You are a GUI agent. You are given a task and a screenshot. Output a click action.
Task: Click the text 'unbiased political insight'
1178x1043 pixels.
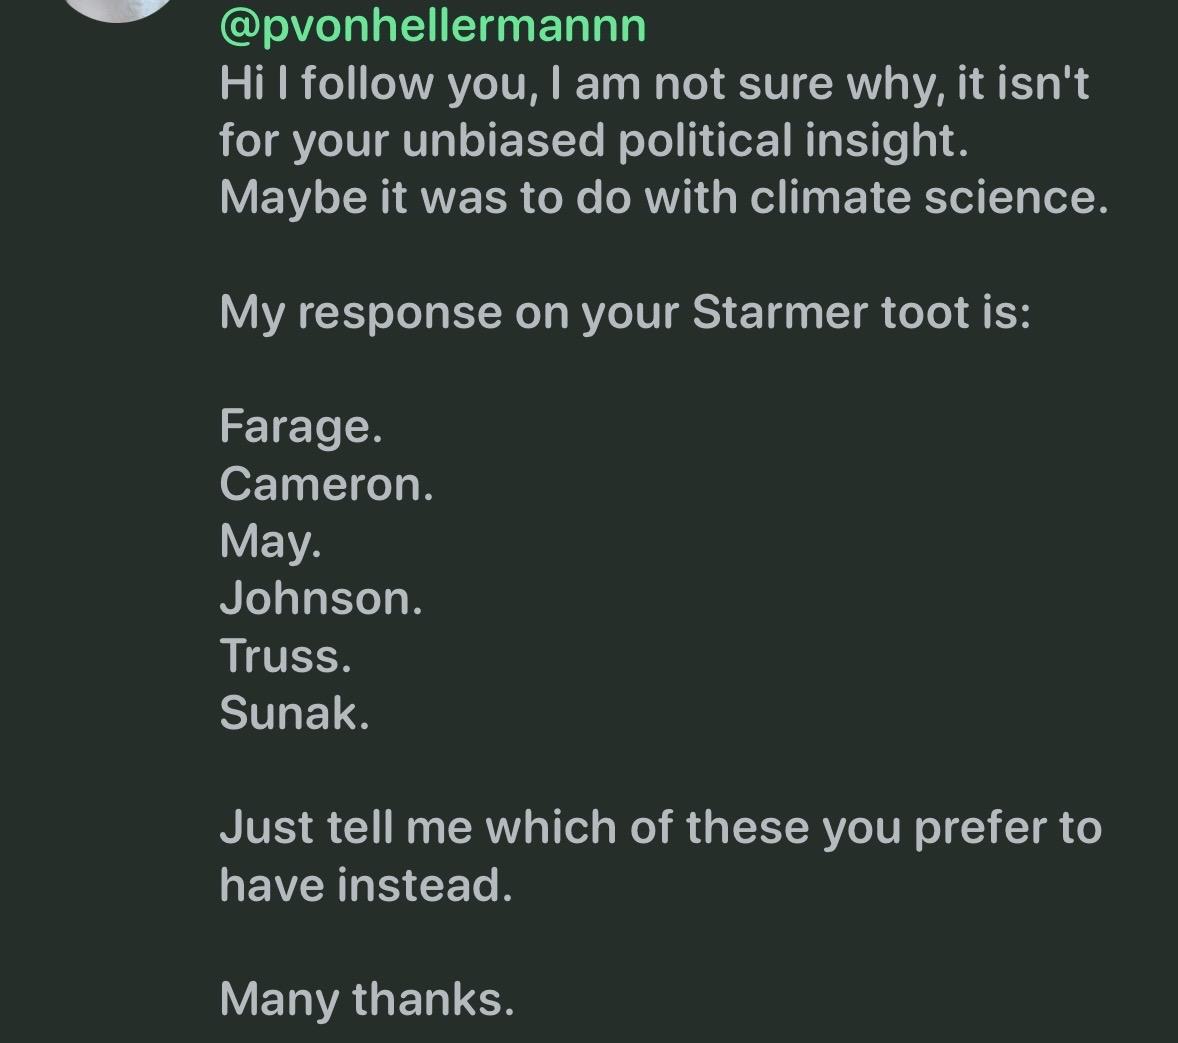[684, 141]
